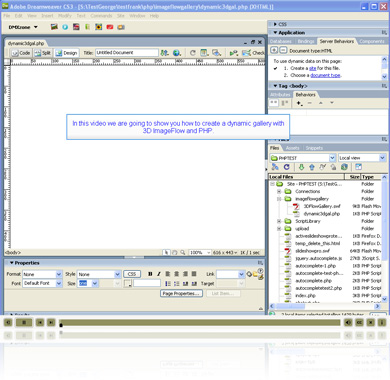
Task: Select the dynamic3dgal.php document tab
Action: click(26, 43)
